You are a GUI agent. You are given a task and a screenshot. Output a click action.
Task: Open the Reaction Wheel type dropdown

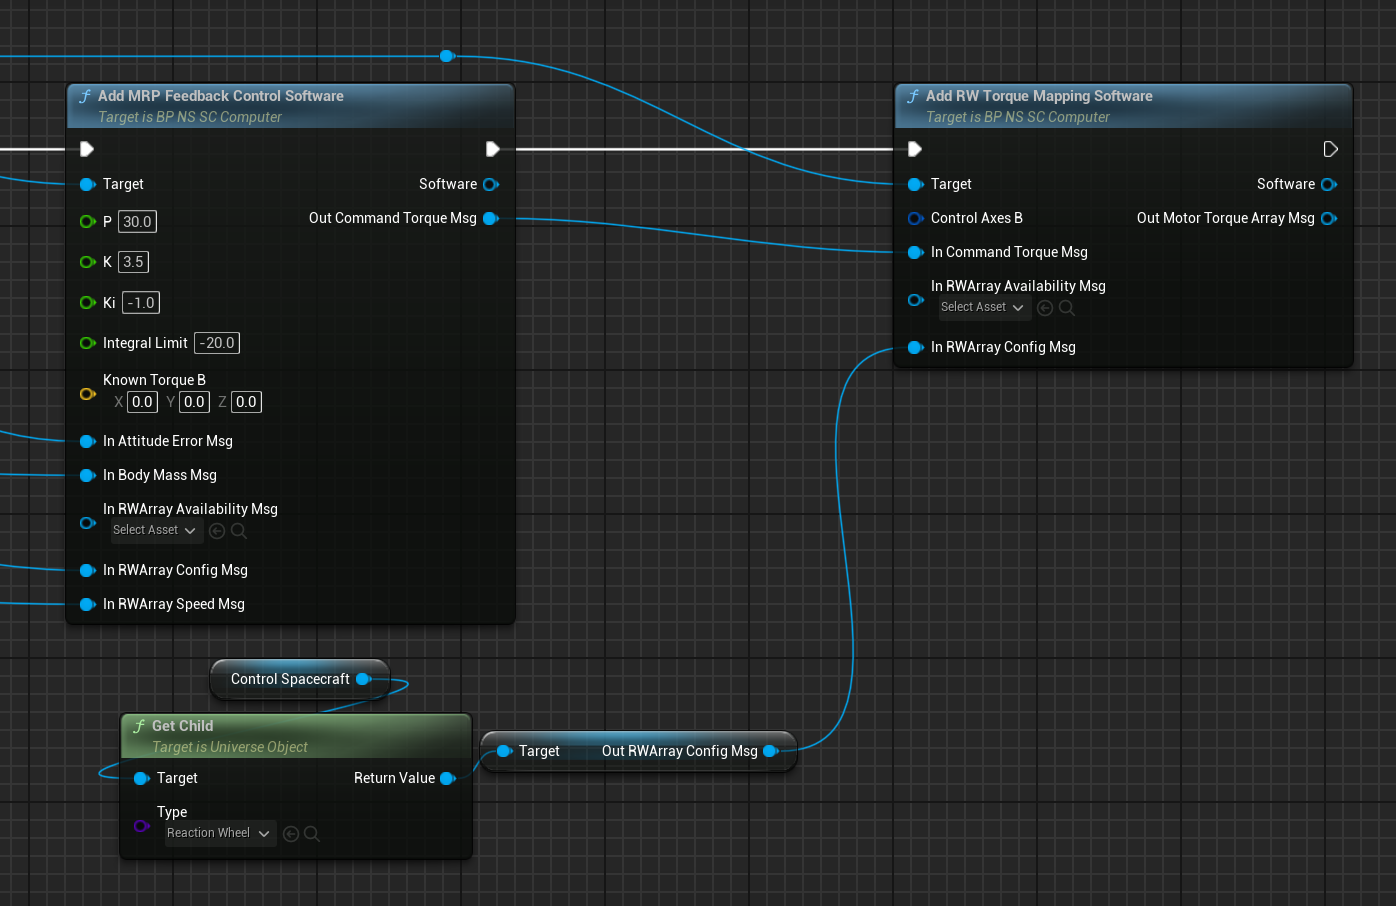coord(219,833)
